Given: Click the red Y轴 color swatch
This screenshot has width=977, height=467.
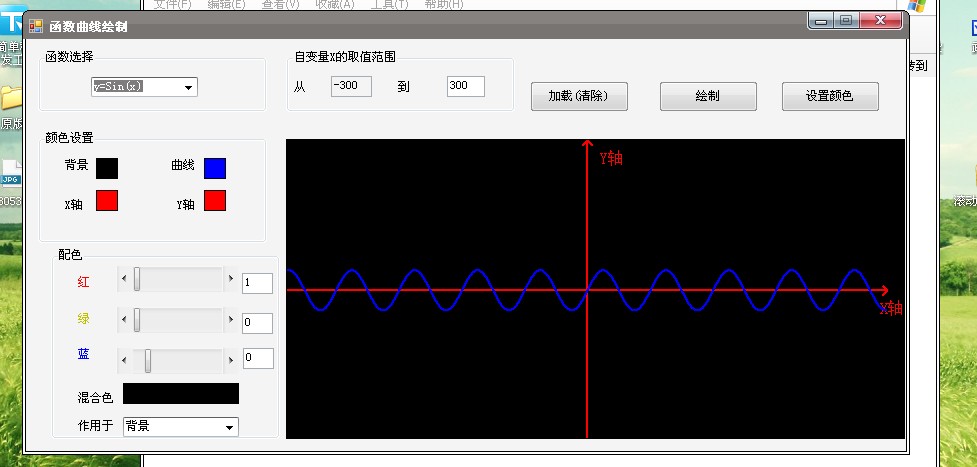Looking at the screenshot, I should pos(215,201).
